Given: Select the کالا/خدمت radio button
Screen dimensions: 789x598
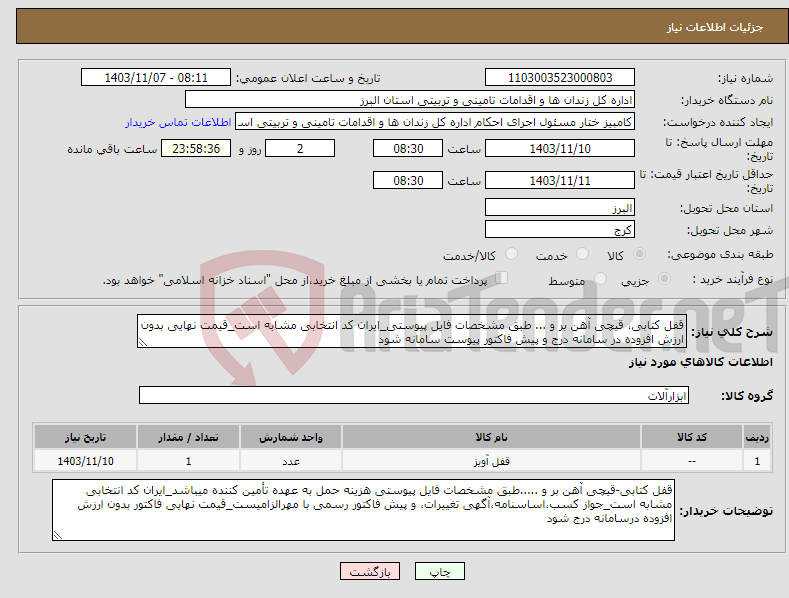Looking at the screenshot, I should point(511,254).
